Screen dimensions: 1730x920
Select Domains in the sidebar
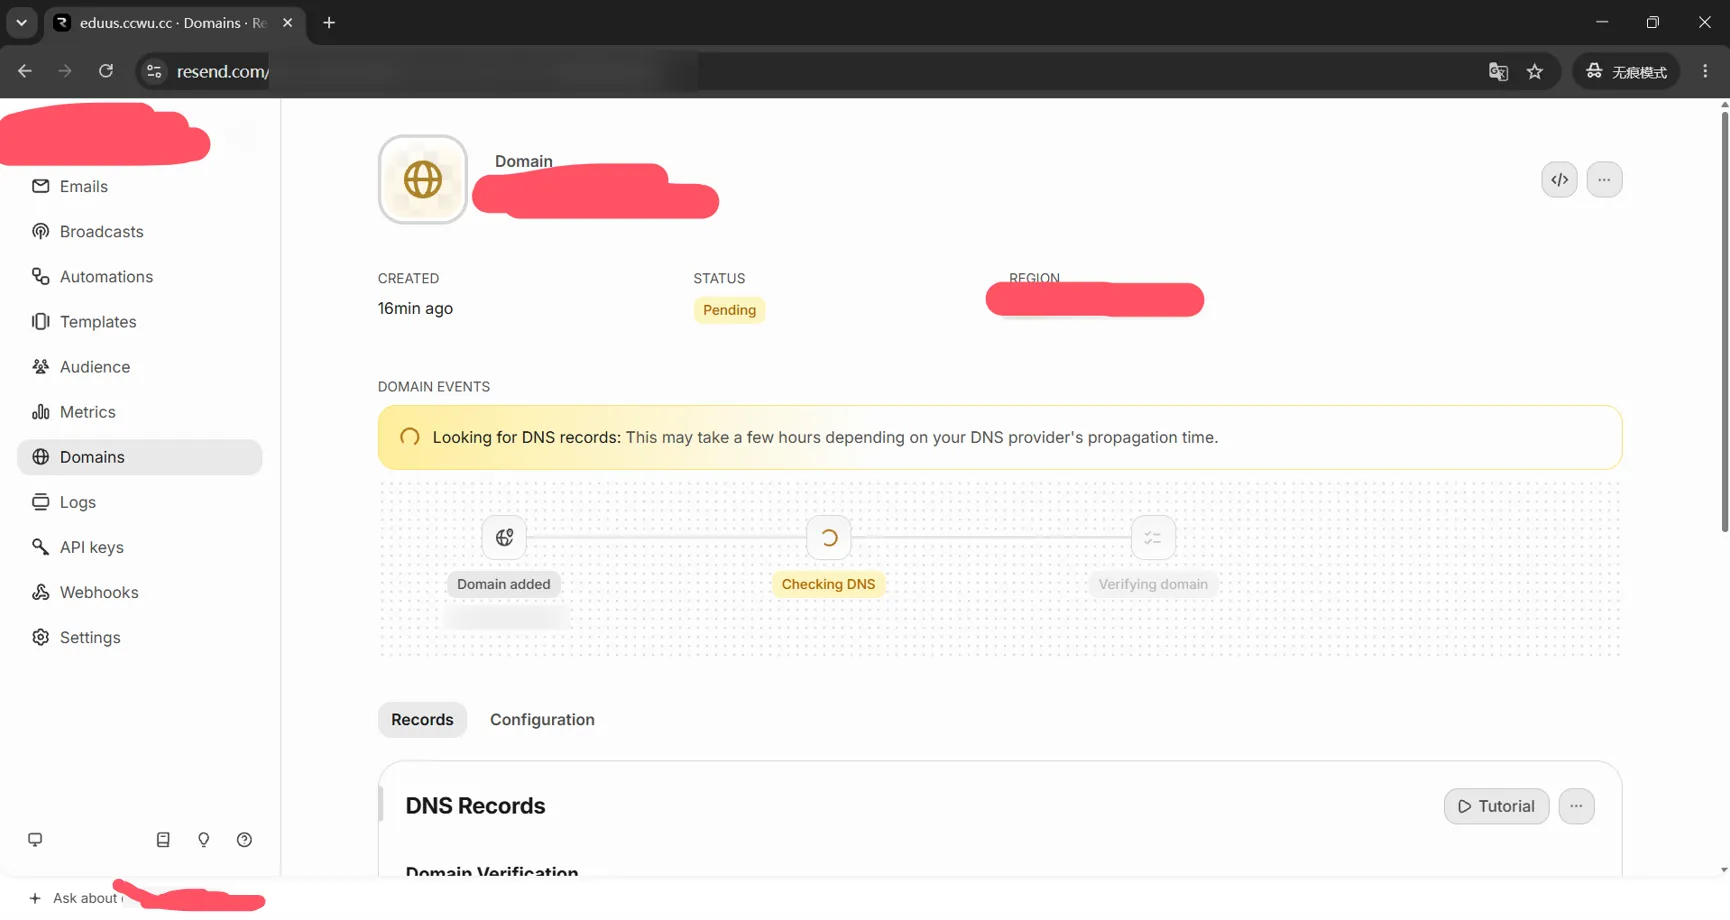(x=140, y=457)
